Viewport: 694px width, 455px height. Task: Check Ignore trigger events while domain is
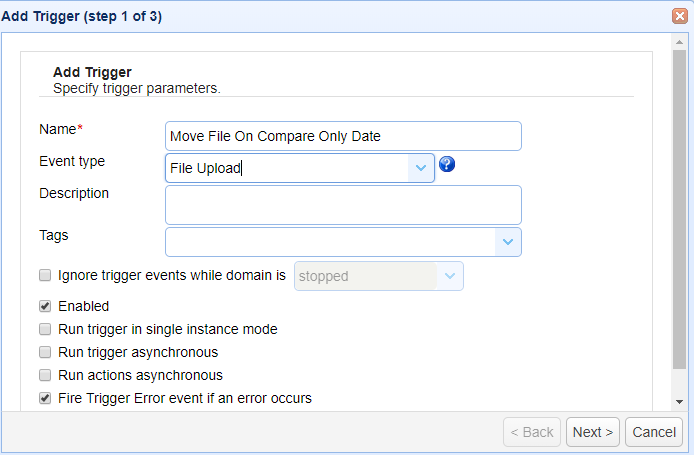[x=45, y=275]
